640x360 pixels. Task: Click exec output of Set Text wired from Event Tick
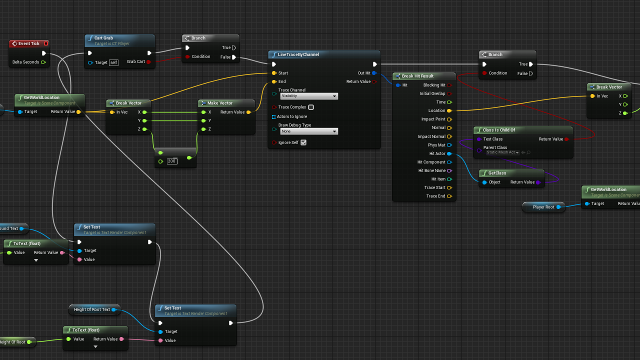(x=150, y=242)
